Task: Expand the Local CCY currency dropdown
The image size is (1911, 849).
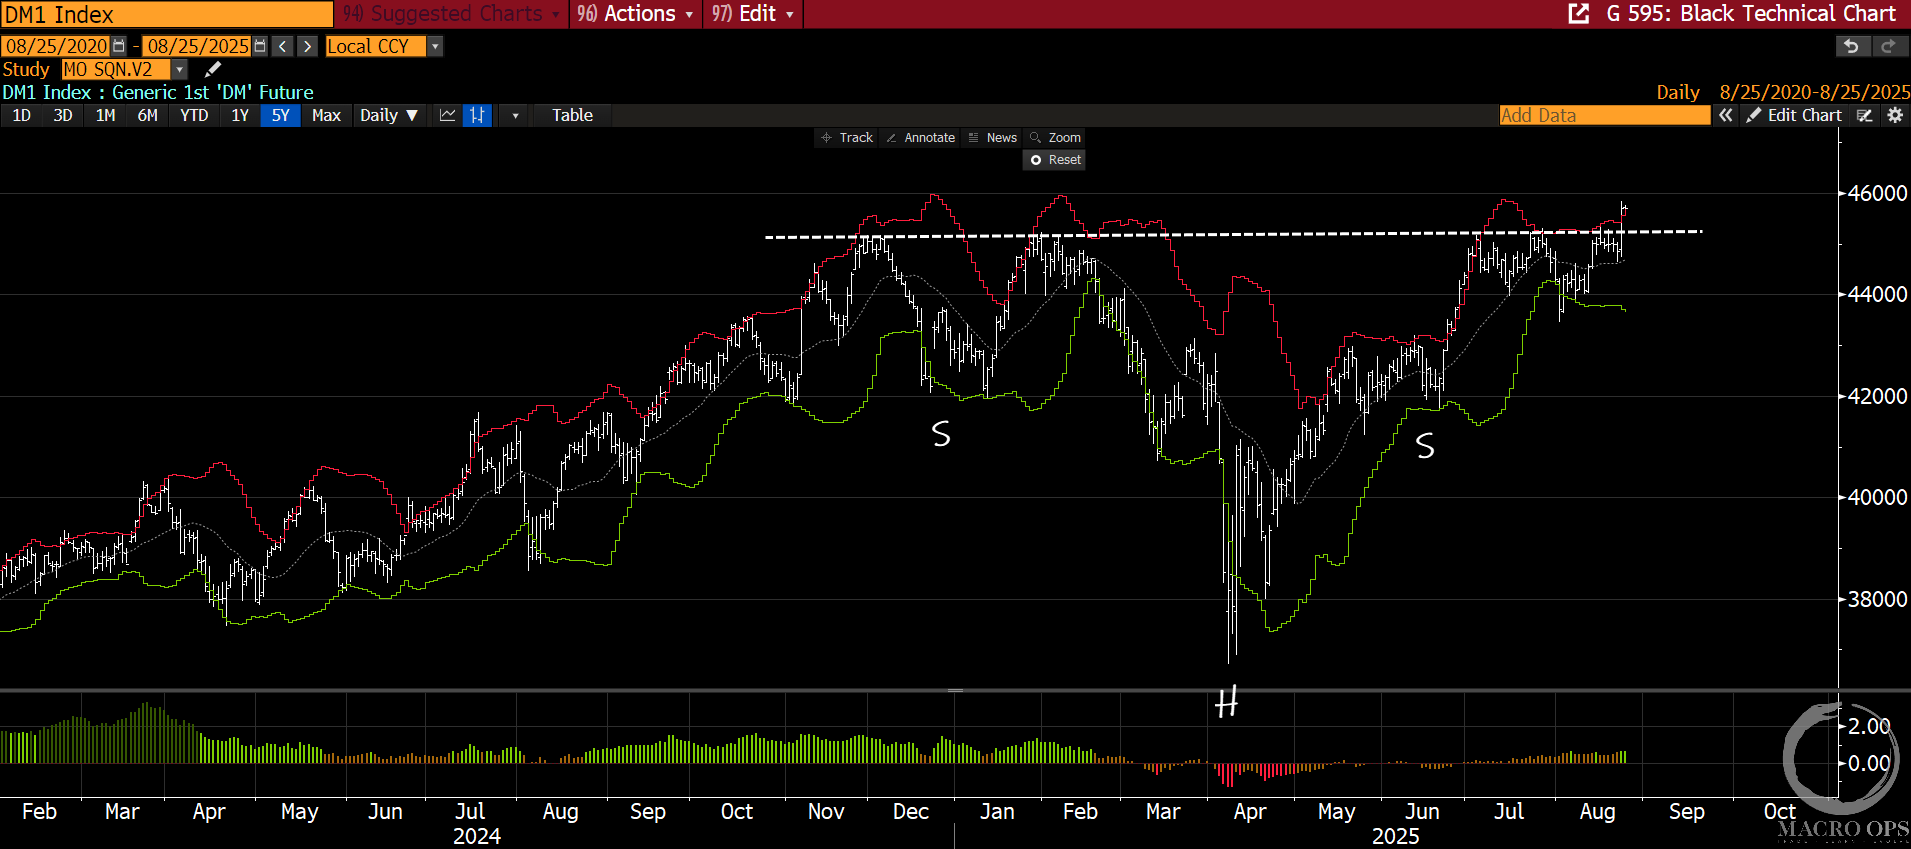Action: click(435, 46)
